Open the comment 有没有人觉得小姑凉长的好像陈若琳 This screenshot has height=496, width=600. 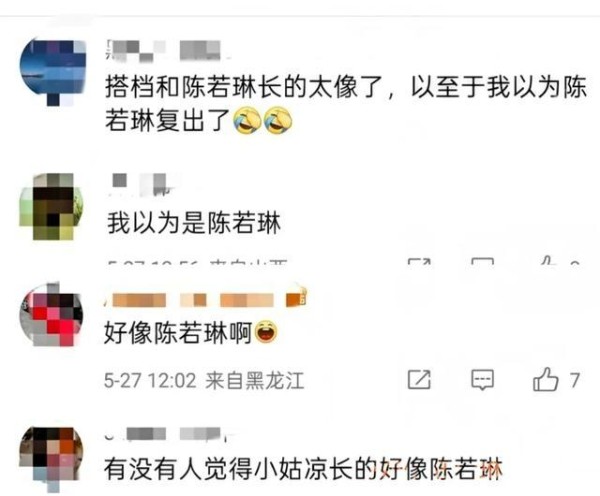pos(303,469)
